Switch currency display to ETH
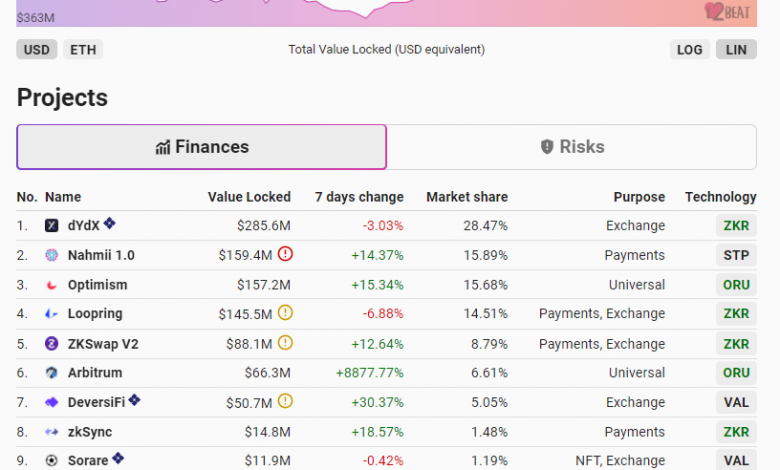The height and width of the screenshot is (470, 780). (83, 49)
